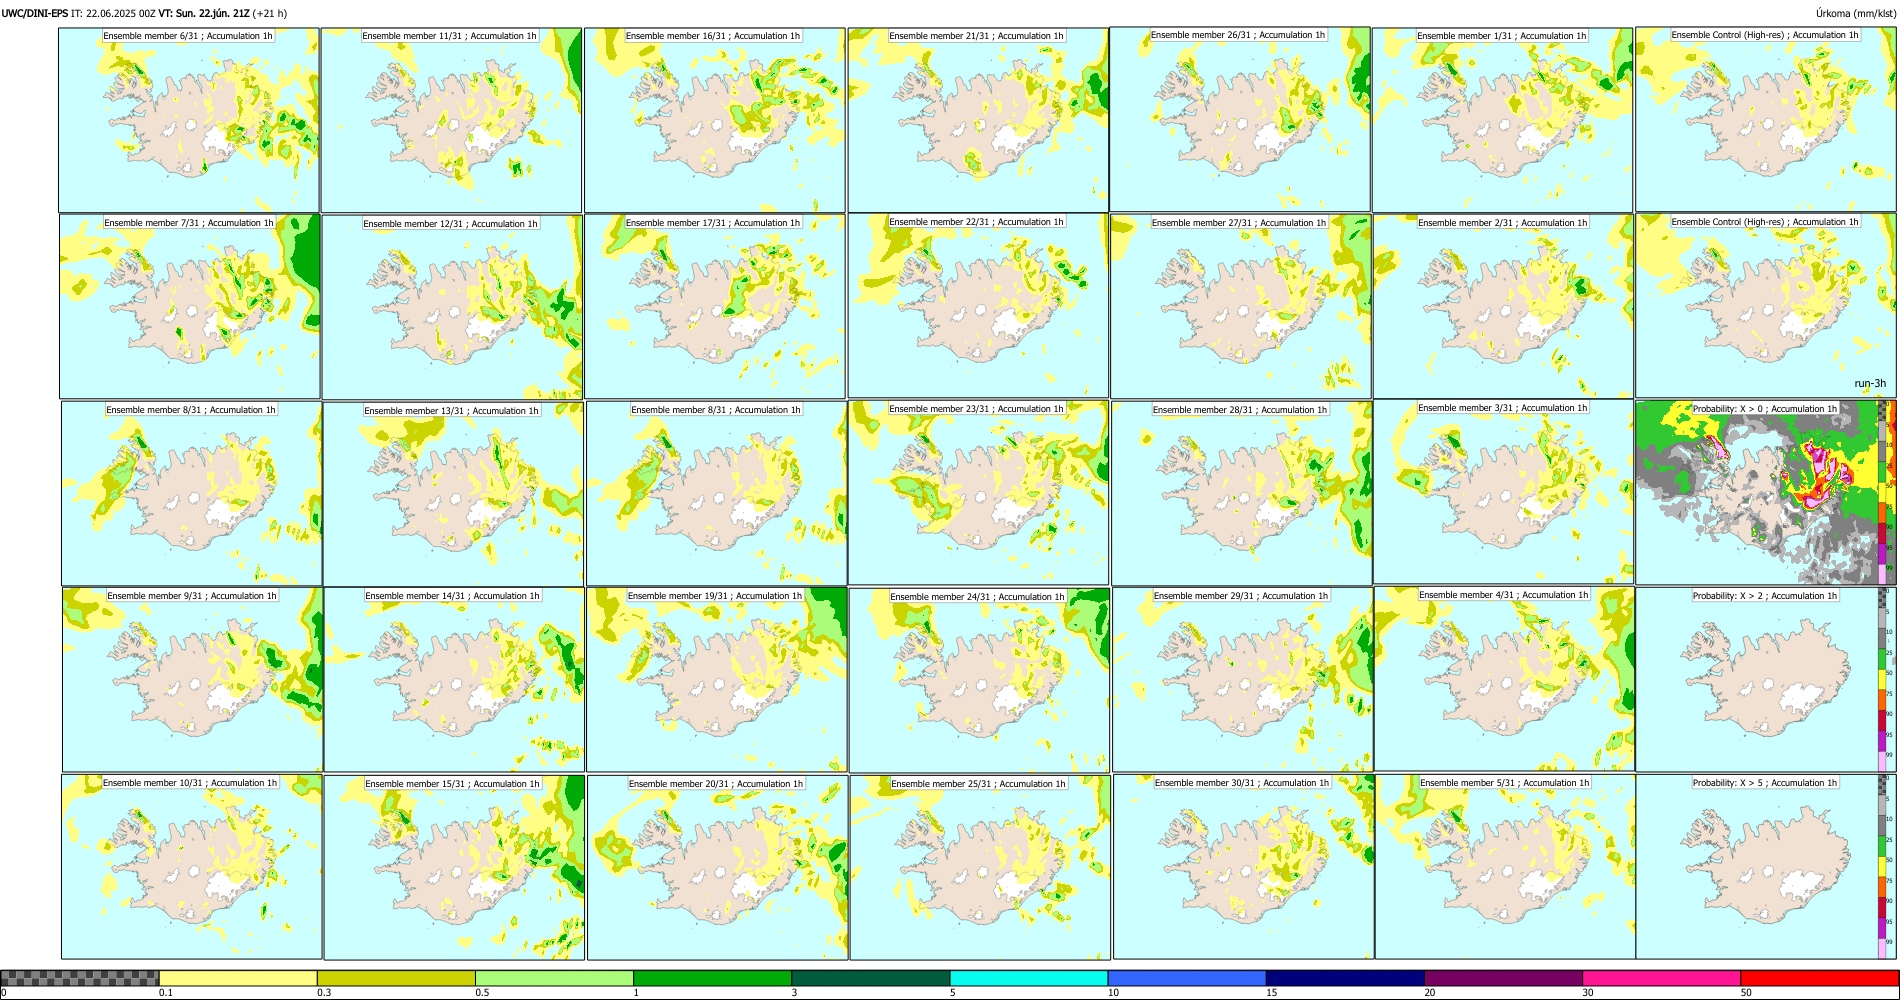Select the red 50+ legend swatch
Screen dimensions: 1900x1000
(x=1819, y=978)
